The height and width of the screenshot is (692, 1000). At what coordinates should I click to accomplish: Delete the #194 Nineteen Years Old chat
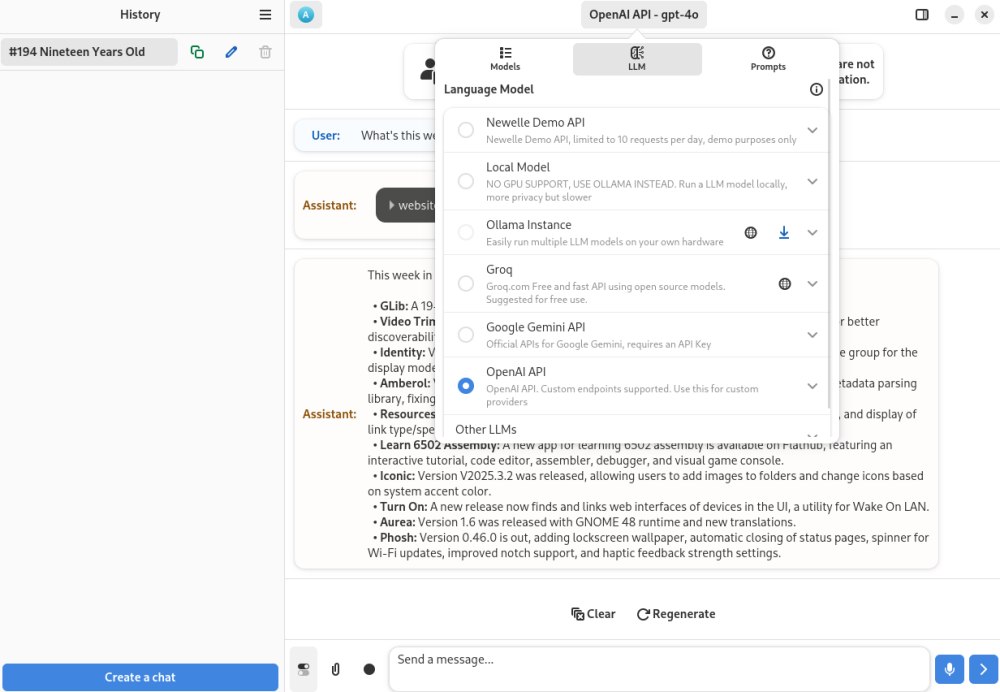(265, 52)
